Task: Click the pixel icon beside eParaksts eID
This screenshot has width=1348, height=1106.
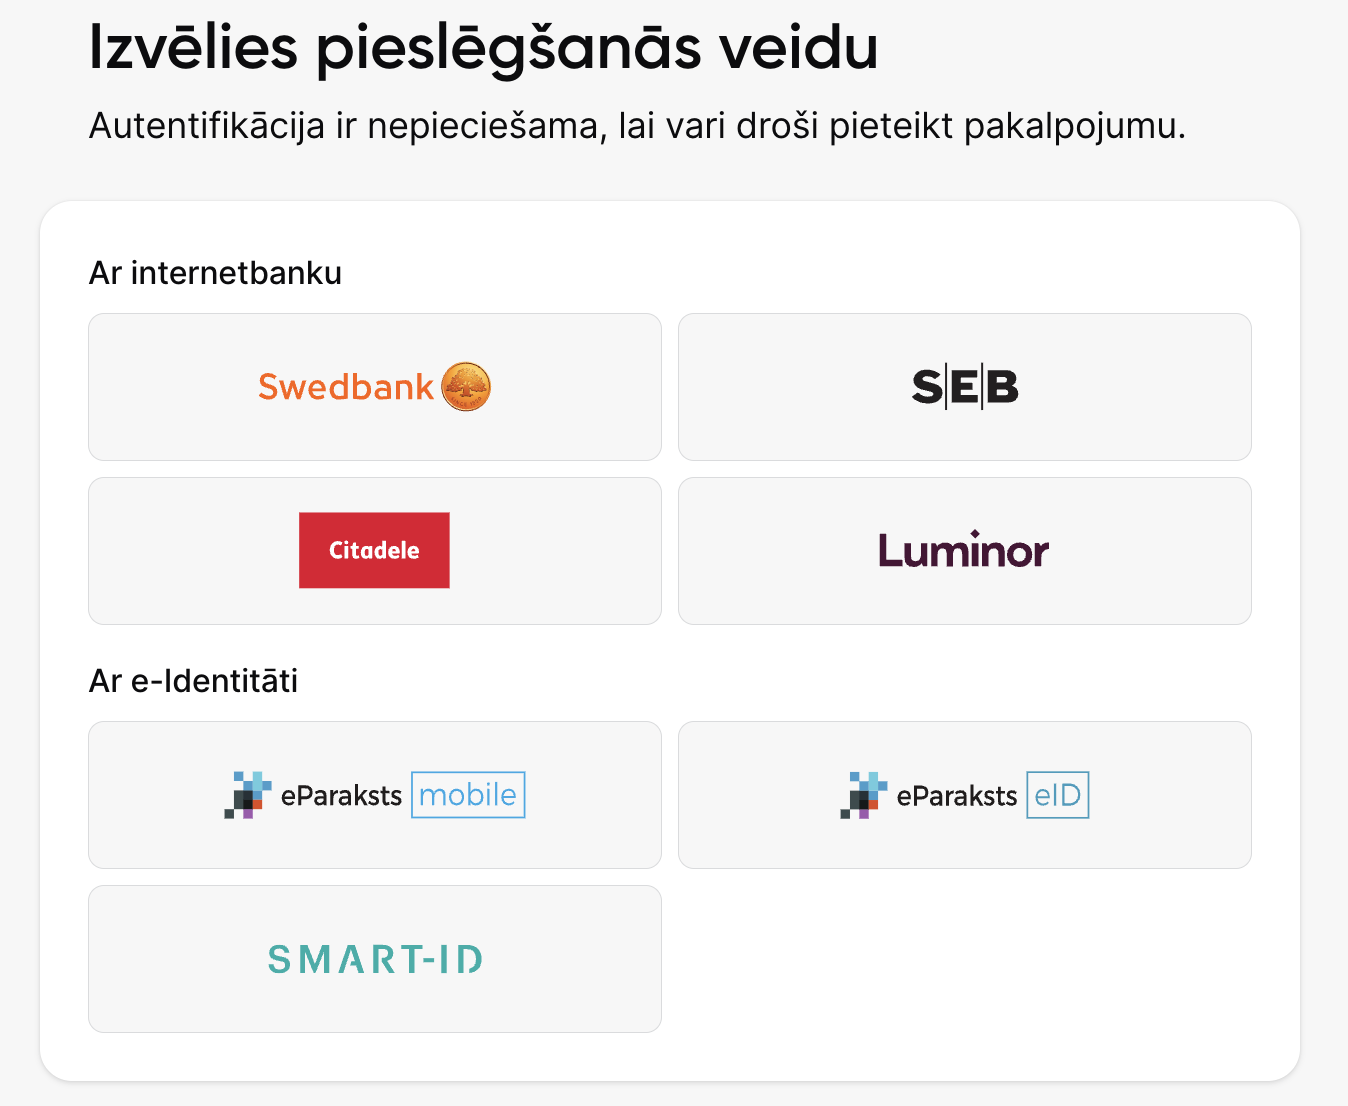Action: pyautogui.click(x=864, y=795)
